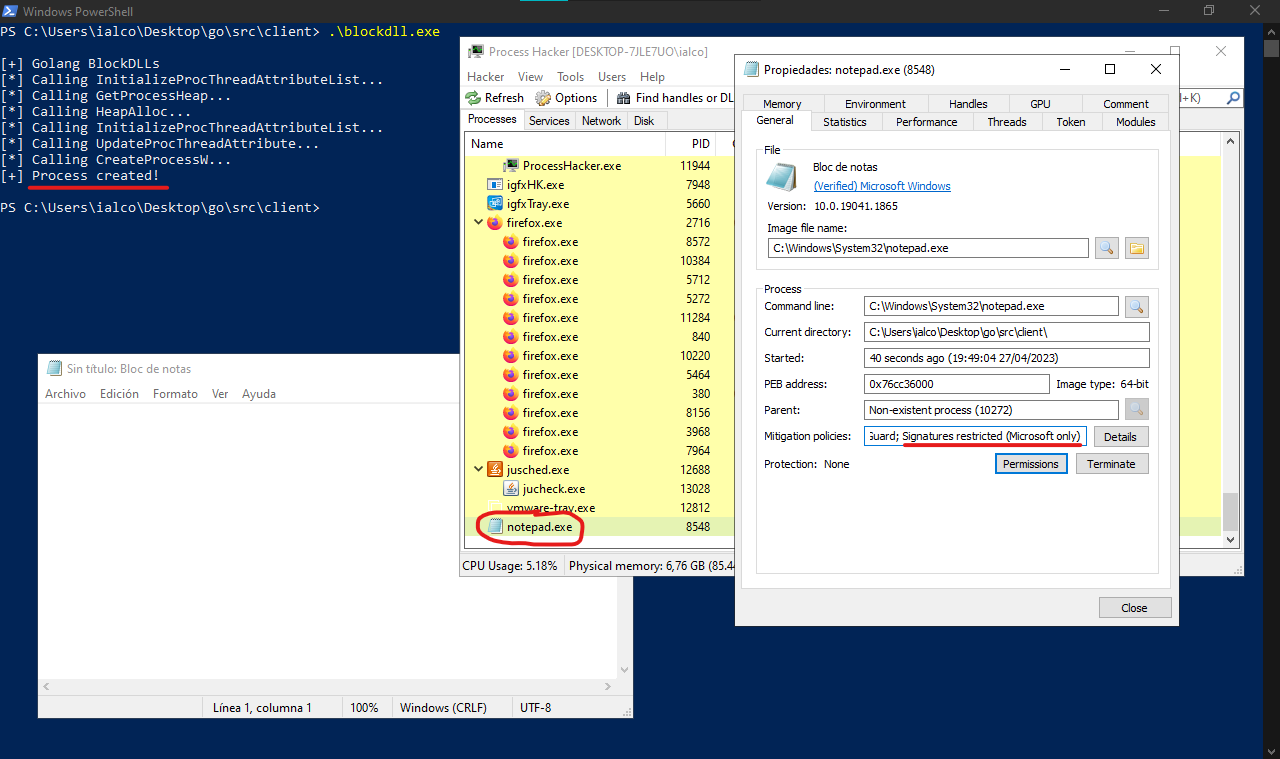
Task: Open Options gear in Process Hacker toolbar
Action: pos(543,98)
